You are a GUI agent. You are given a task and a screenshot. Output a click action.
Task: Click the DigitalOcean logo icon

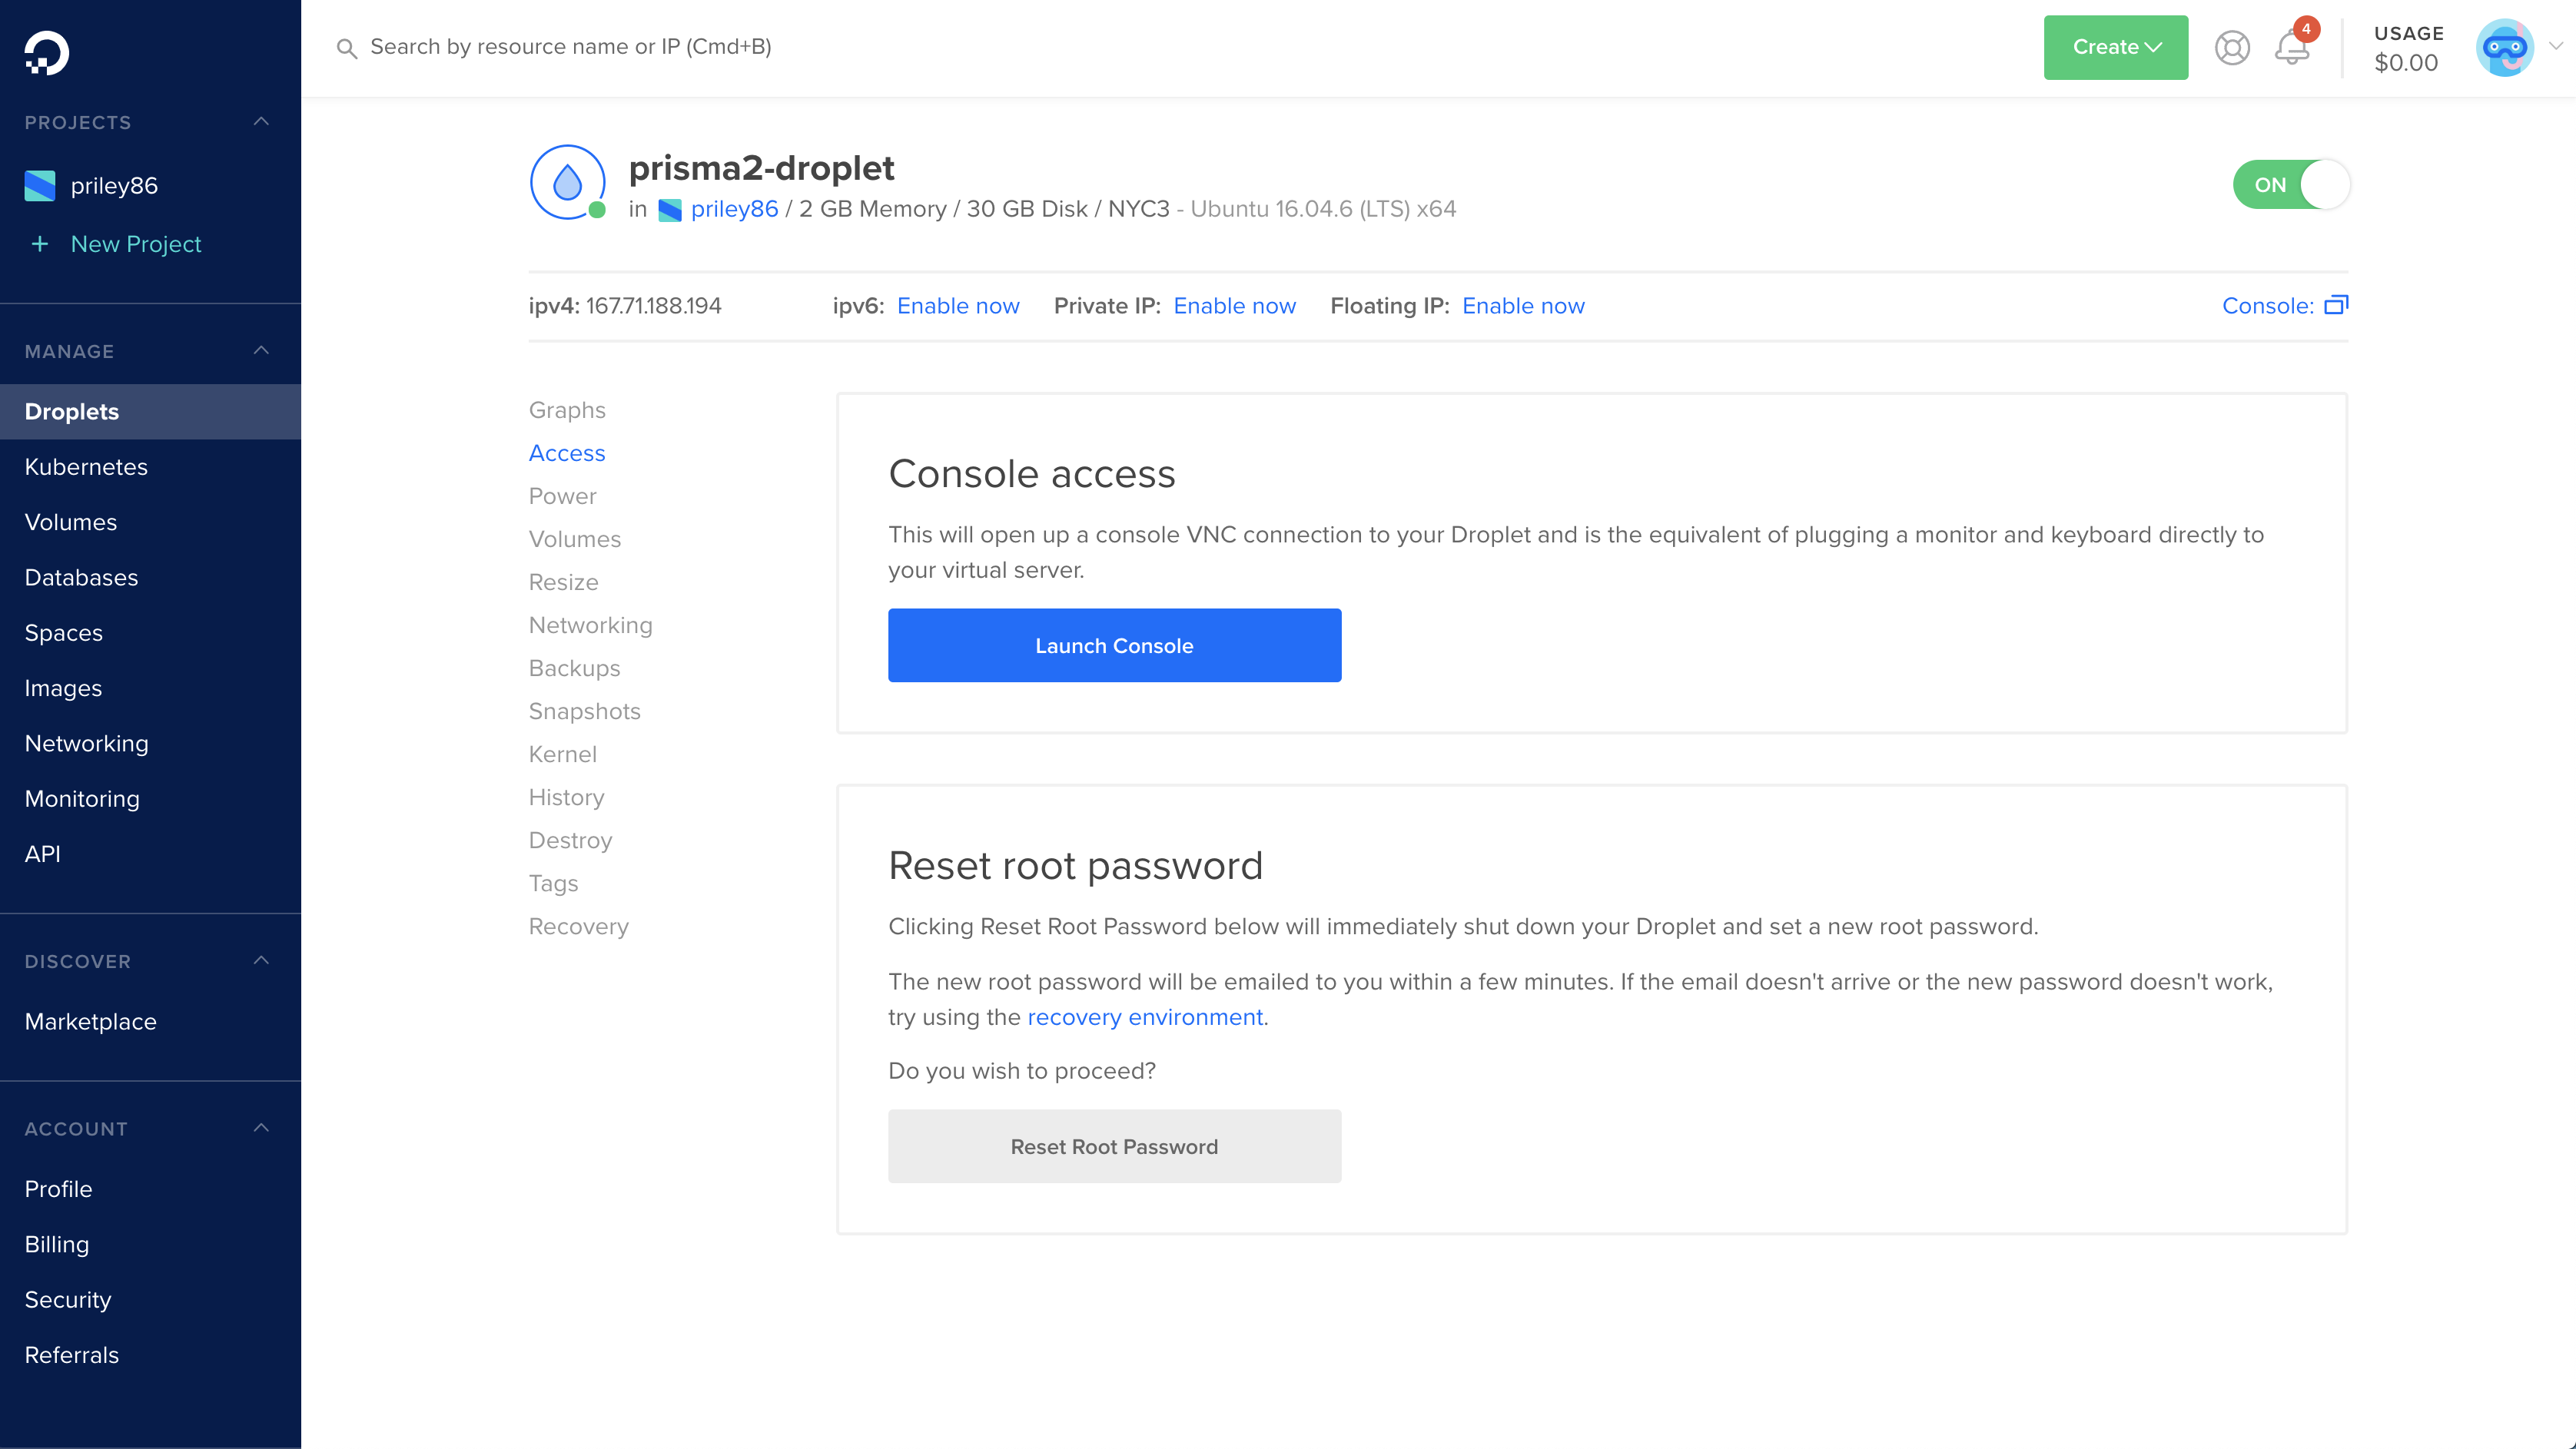pyautogui.click(x=47, y=53)
